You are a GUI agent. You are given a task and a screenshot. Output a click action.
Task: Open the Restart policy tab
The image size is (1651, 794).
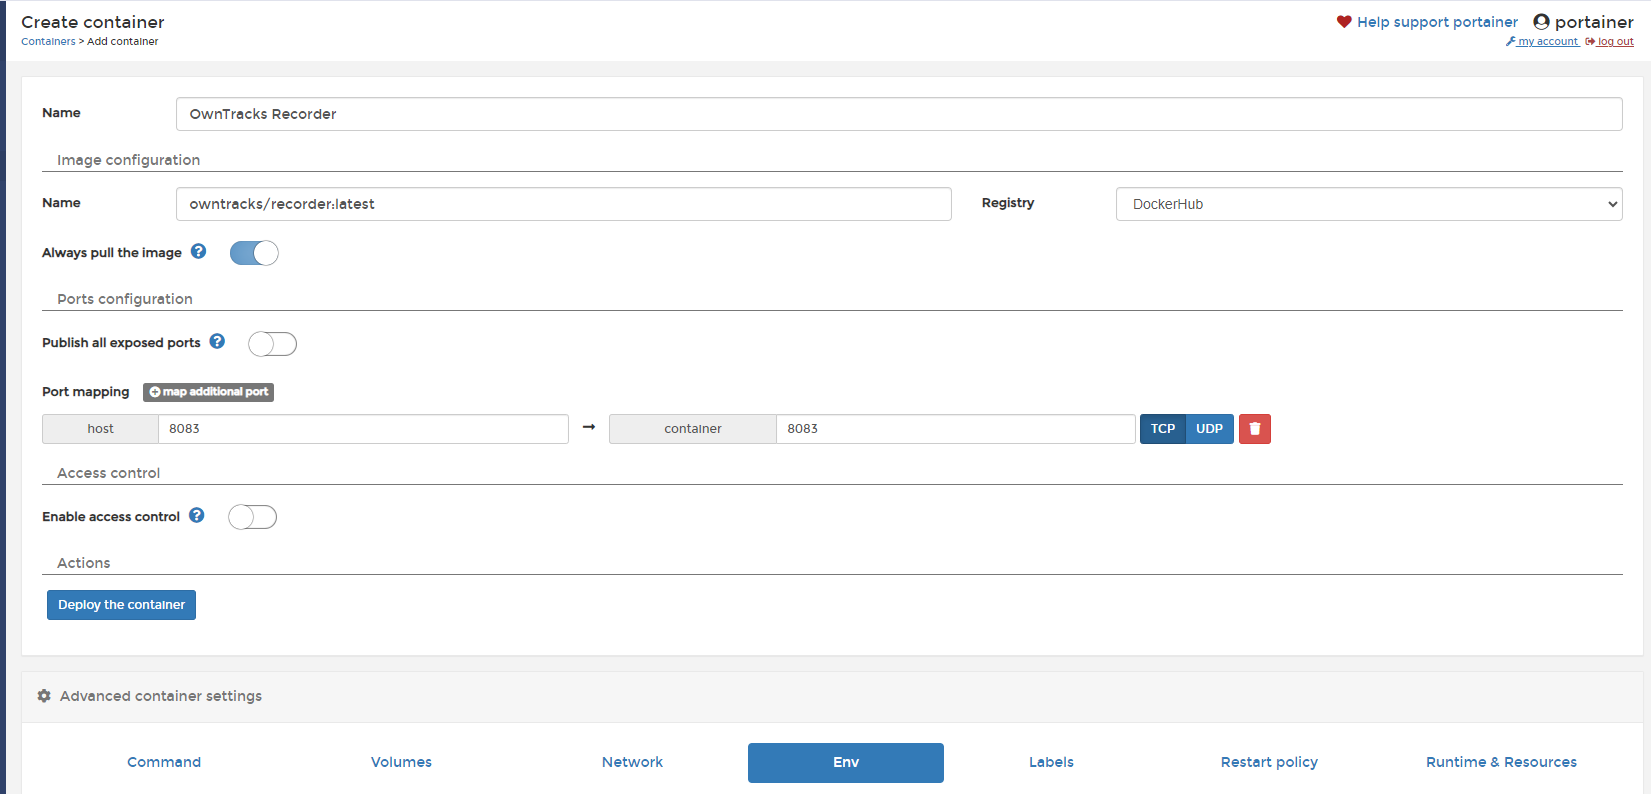[x=1269, y=762]
